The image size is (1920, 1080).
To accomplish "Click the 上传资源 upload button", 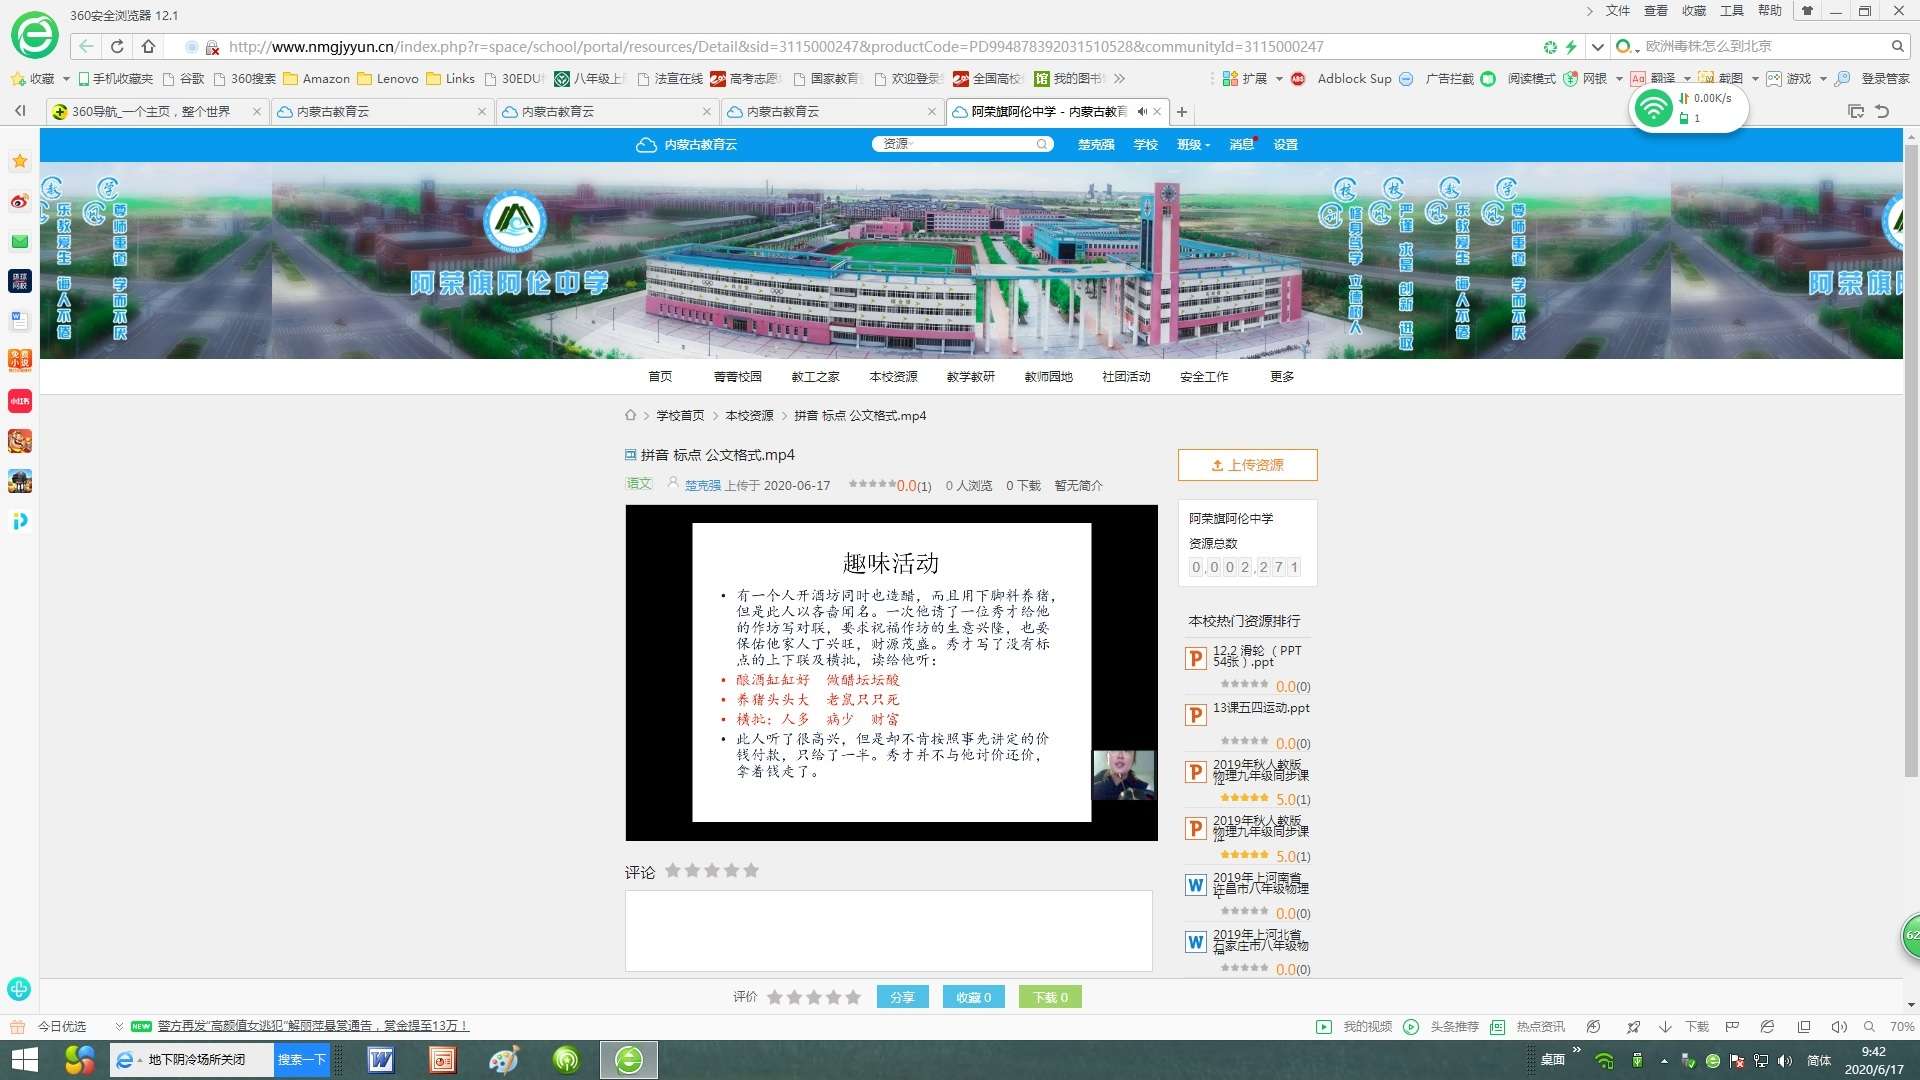I will (1247, 465).
